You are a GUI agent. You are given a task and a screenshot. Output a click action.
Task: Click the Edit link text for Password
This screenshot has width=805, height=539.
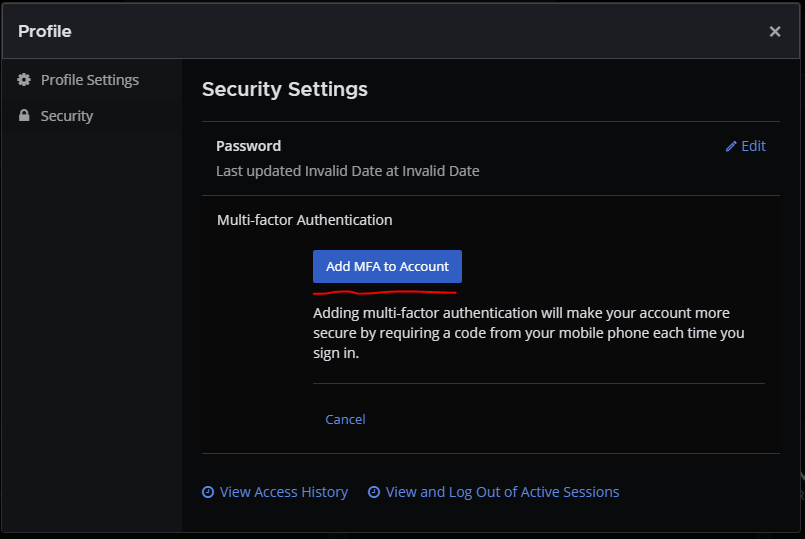tap(753, 146)
